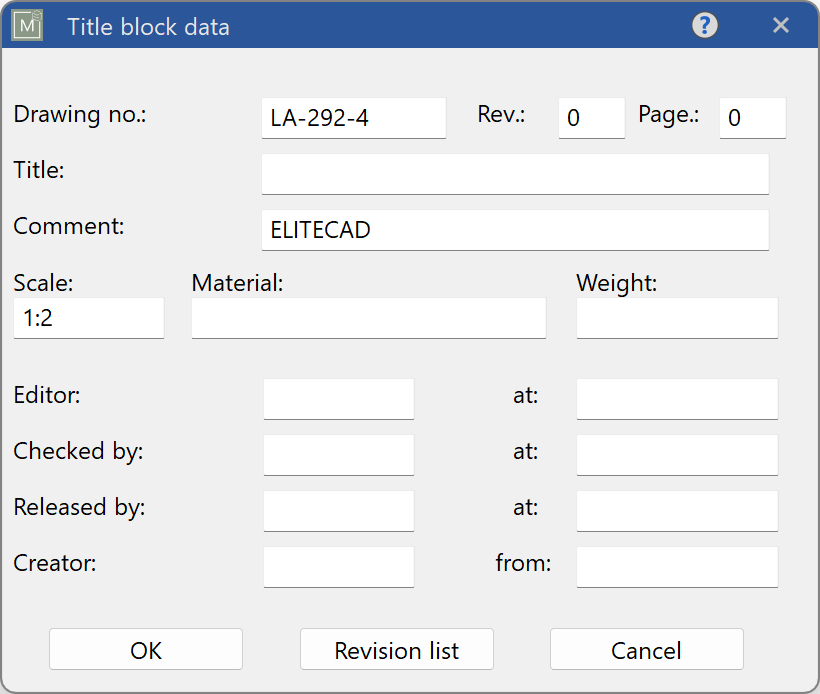Open the help question mark icon
Screen dimensions: 820x694
(705, 25)
